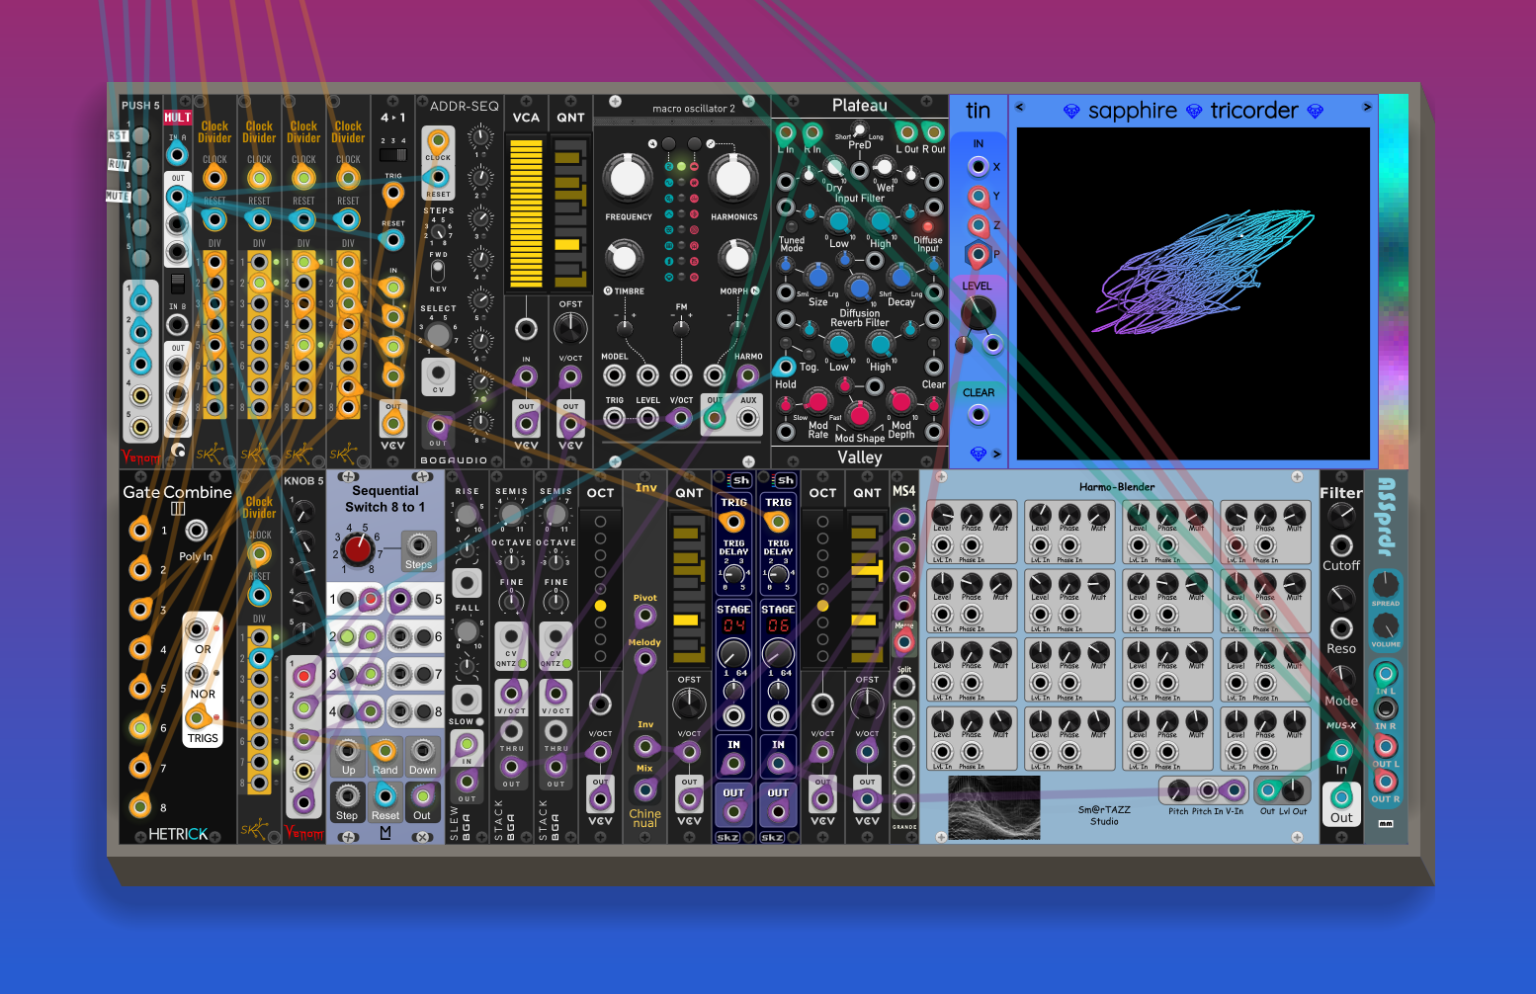Image resolution: width=1536 pixels, height=994 pixels.
Task: Click the FREQUENCY knob on macro oscillator 2
Action: pos(628,178)
